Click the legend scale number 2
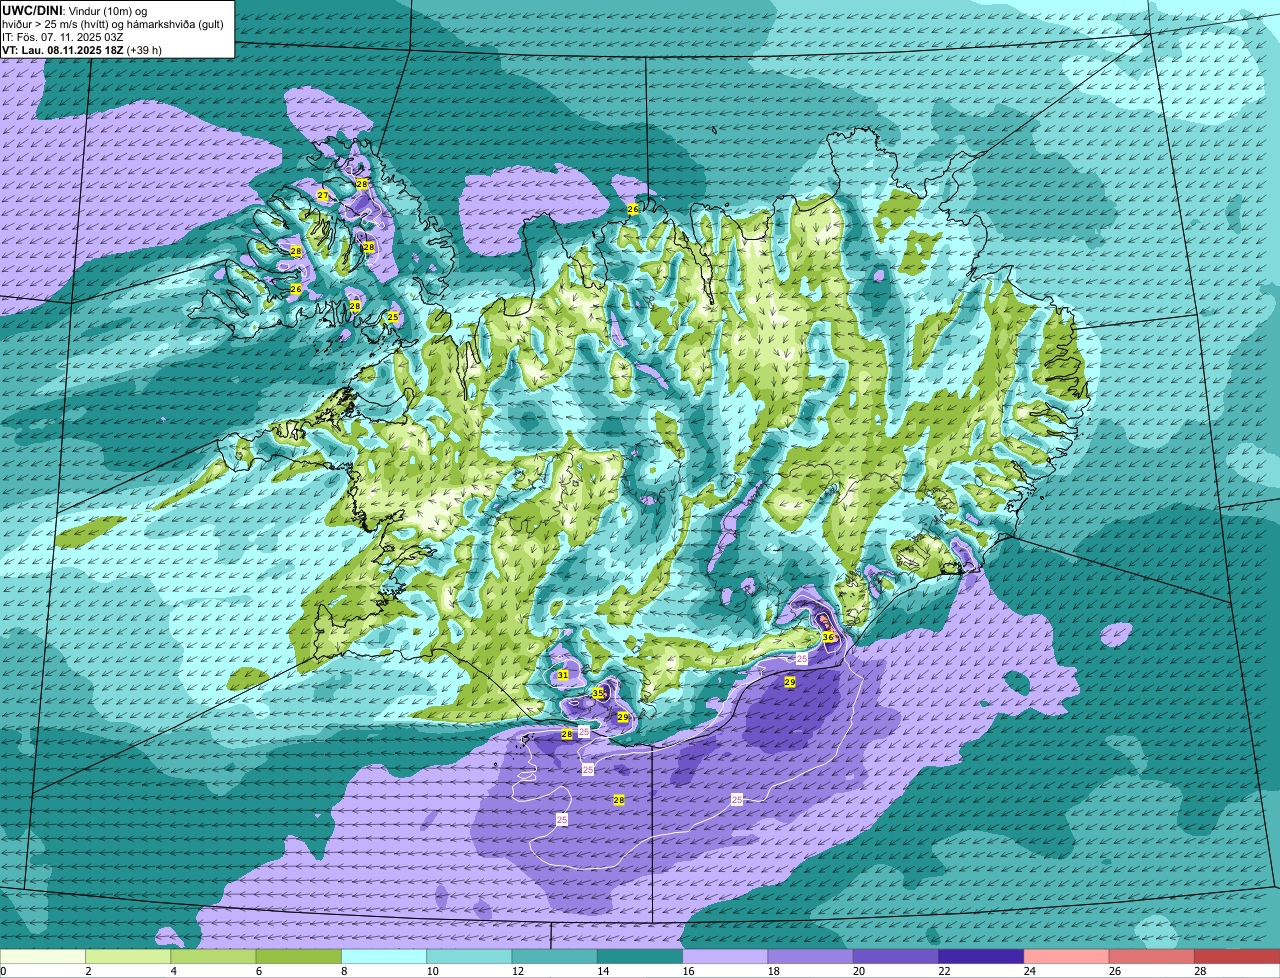The height and width of the screenshot is (978, 1280). (x=88, y=971)
